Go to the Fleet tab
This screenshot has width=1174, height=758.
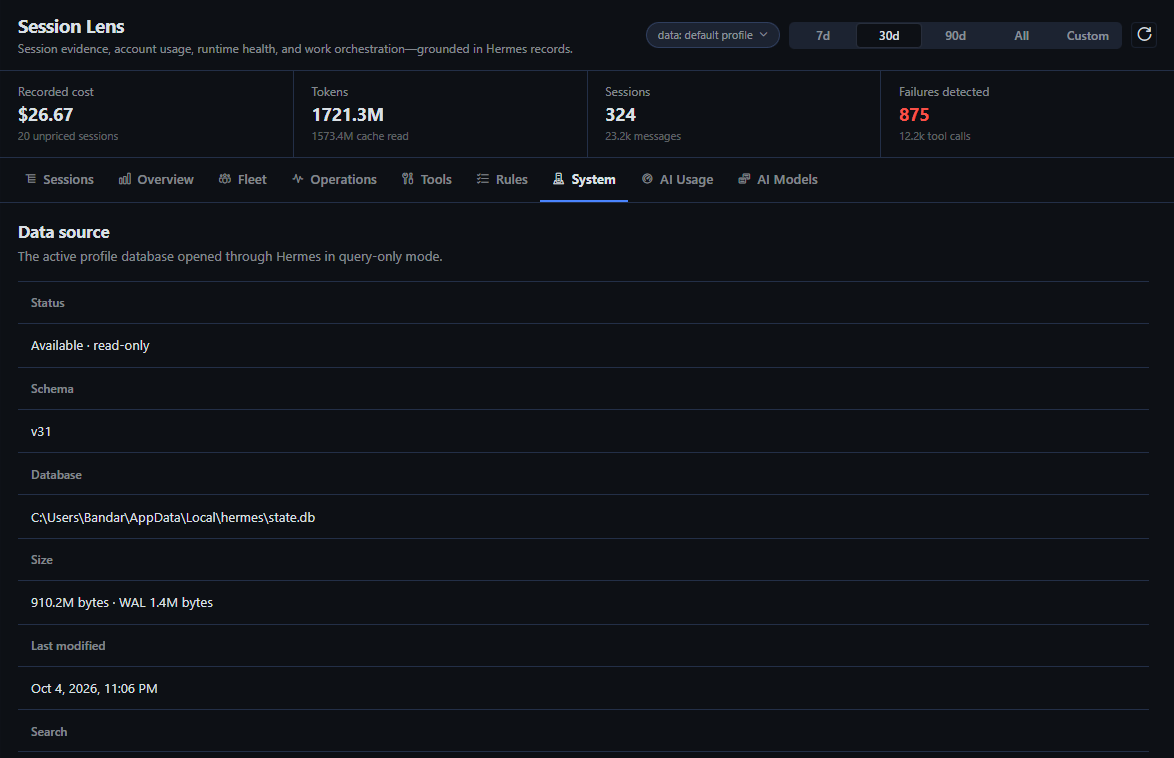(243, 179)
